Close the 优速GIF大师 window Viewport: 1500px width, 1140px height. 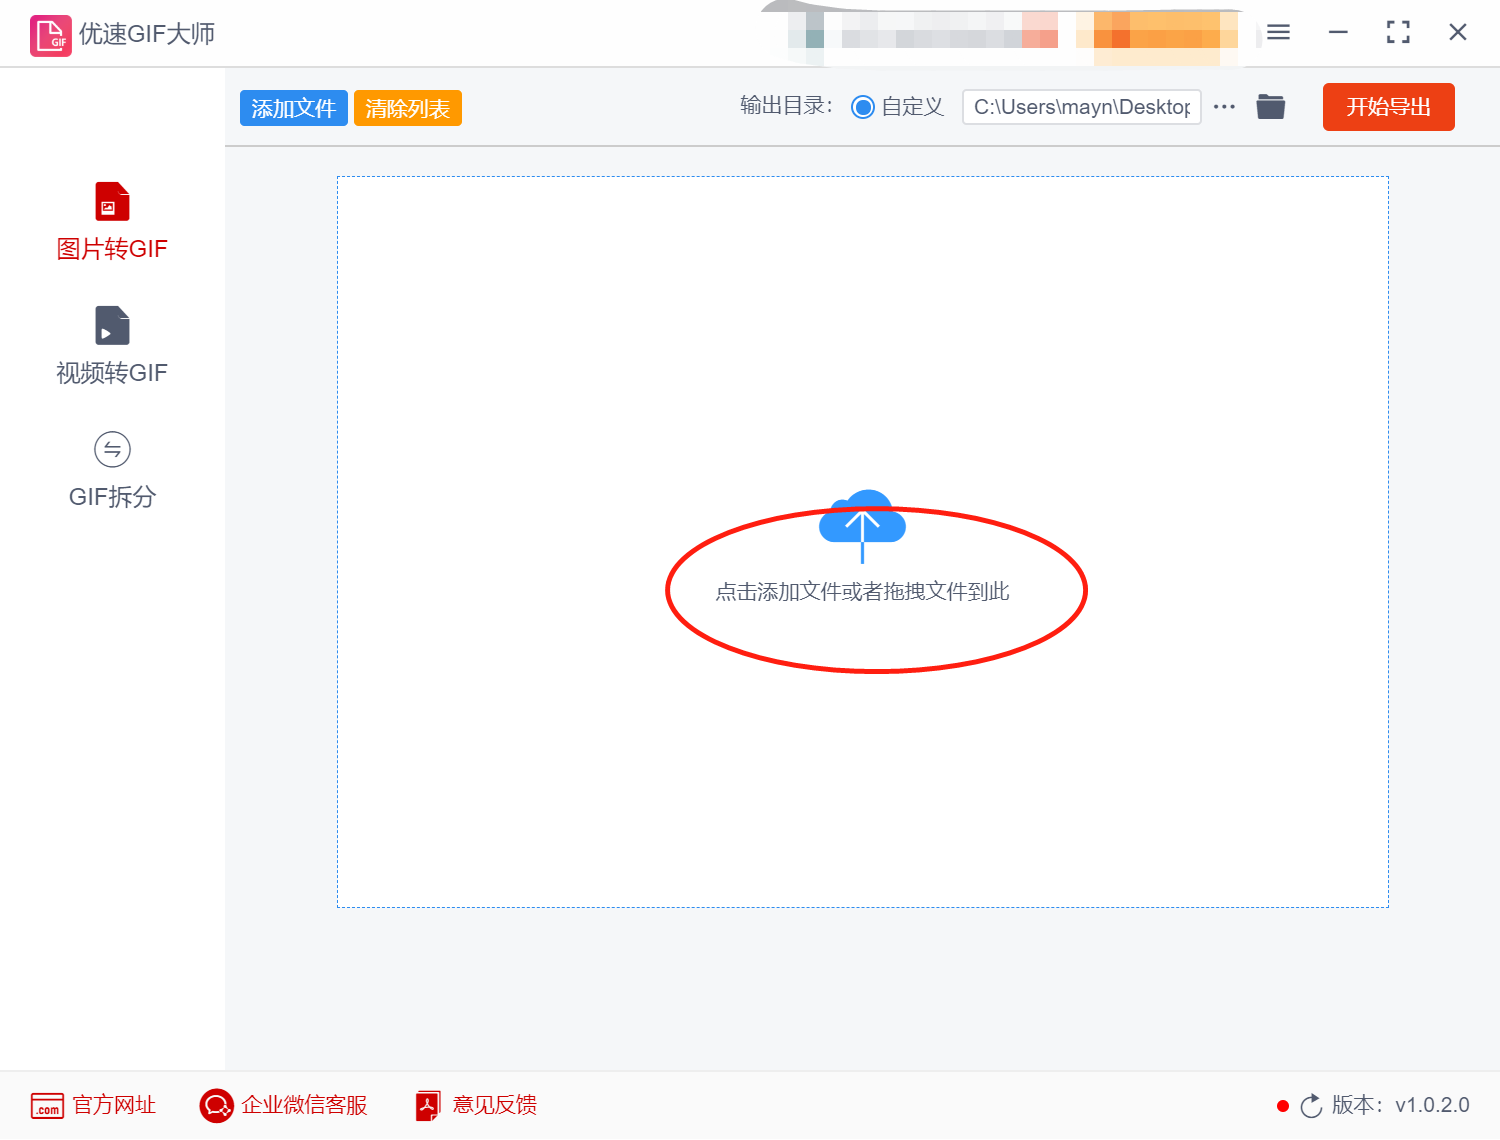(1458, 32)
